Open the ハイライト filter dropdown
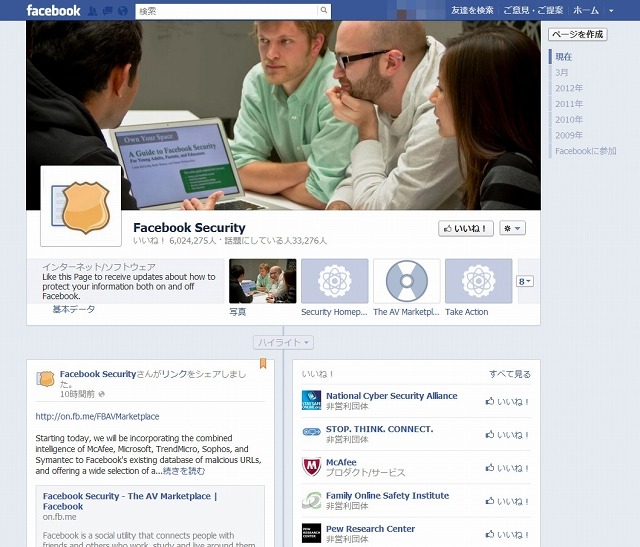This screenshot has width=640, height=547. (283, 342)
